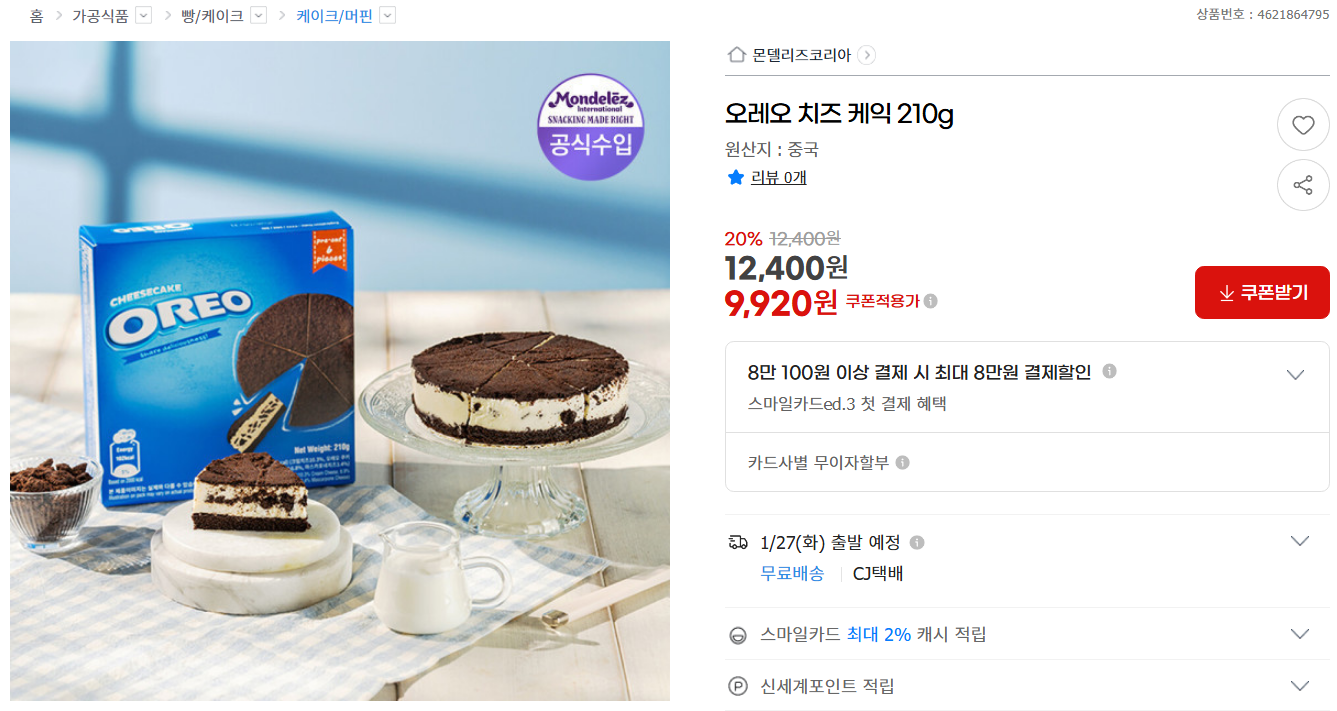1337x711 pixels.
Task: Click info icon beside 쿠폰적용가
Action: [x=931, y=301]
